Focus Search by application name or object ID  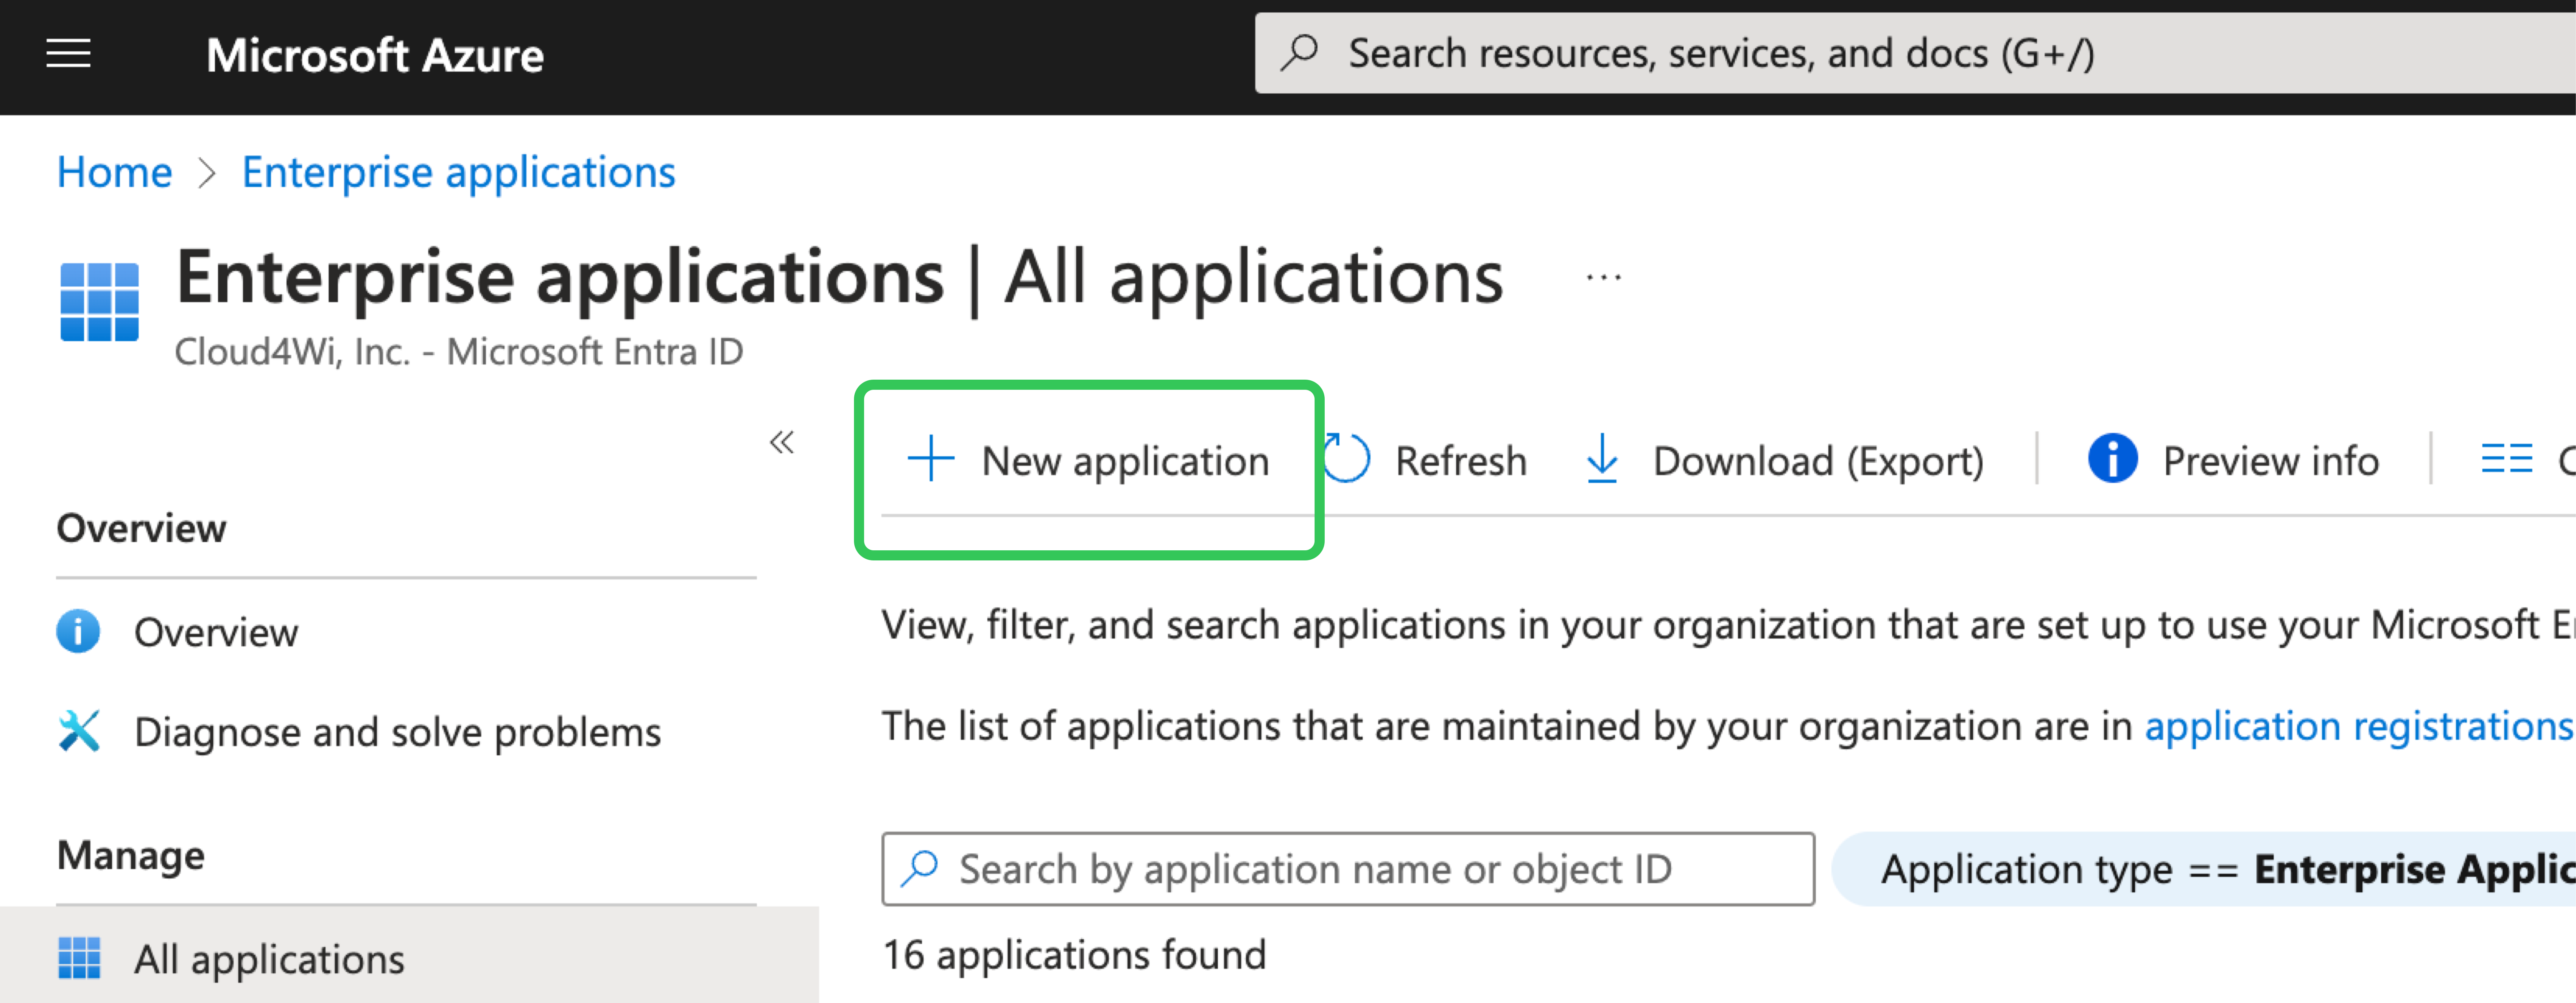tap(1348, 869)
